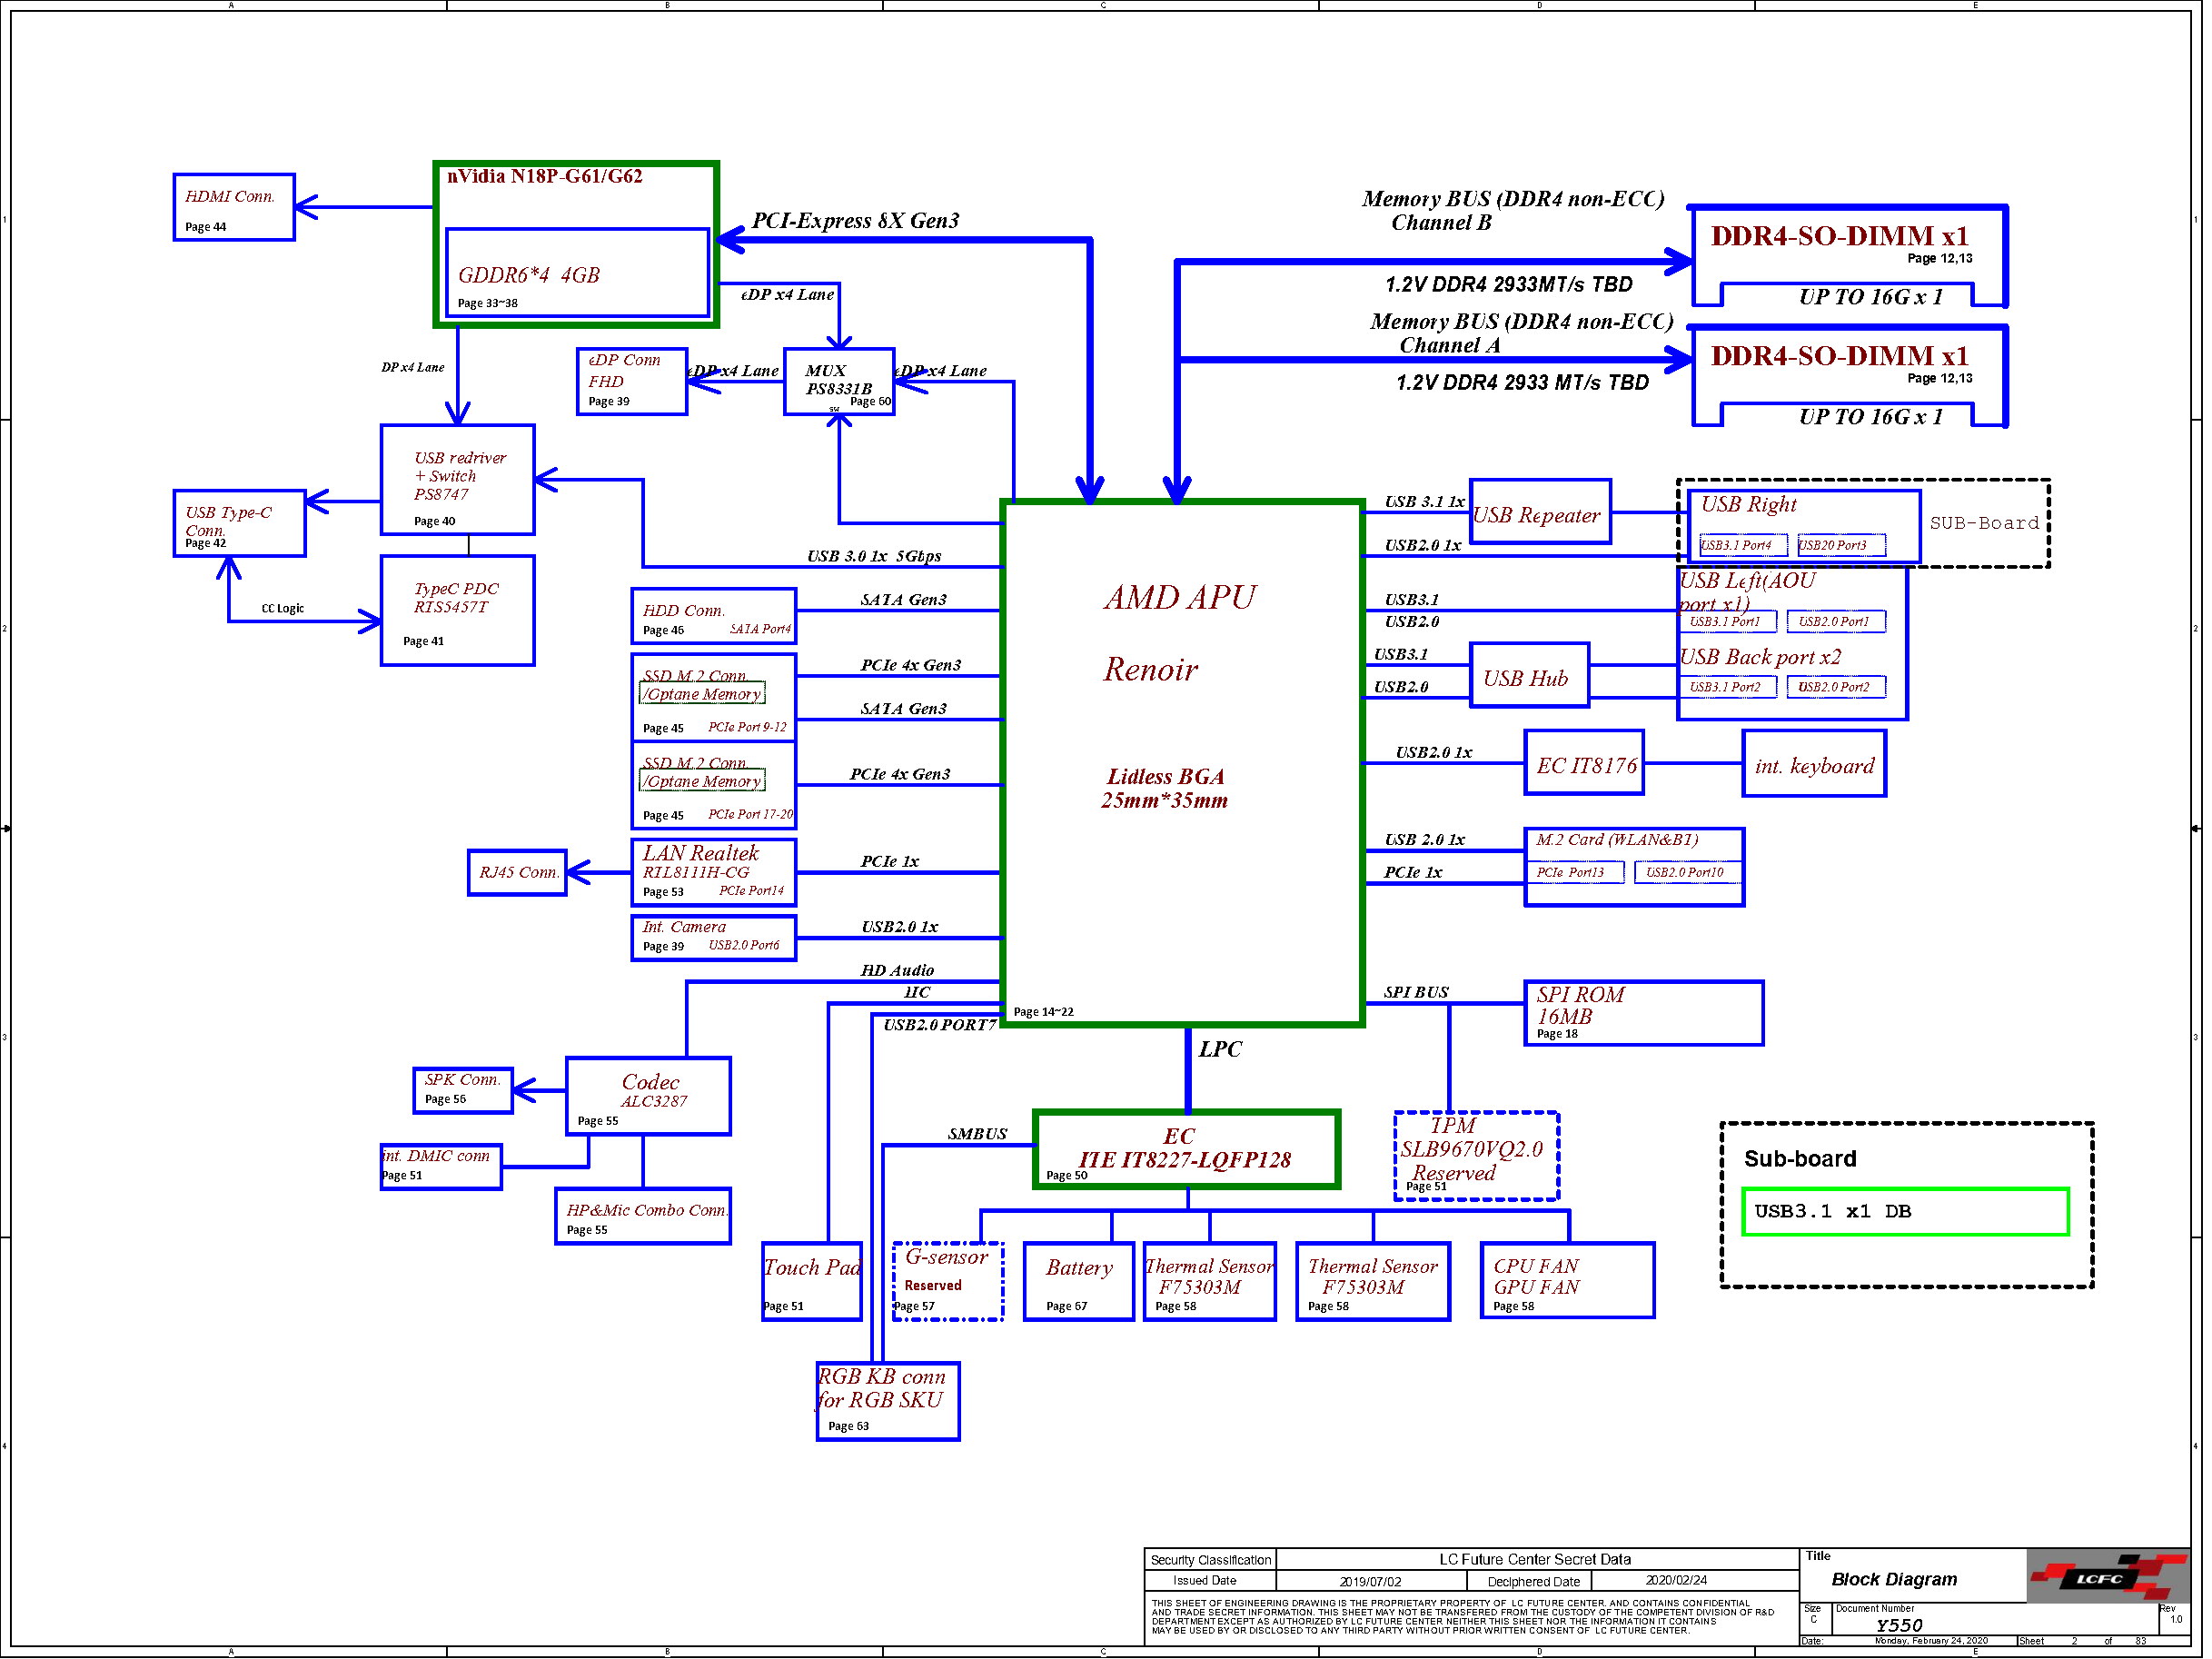This screenshot has height=1659, width=2212.
Task: Select the TPM SLB9670VQ2.0 Reserved block
Action: pyautogui.click(x=1477, y=1156)
